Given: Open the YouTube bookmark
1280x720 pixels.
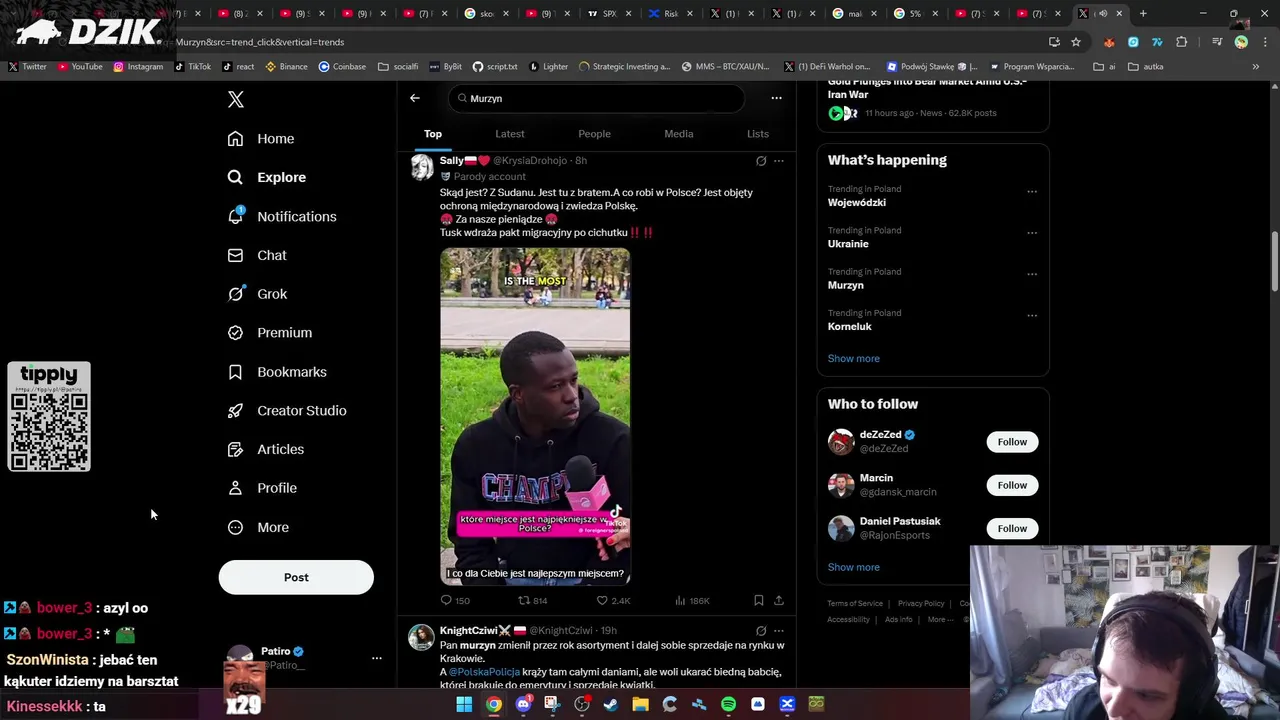Looking at the screenshot, I should [x=80, y=67].
